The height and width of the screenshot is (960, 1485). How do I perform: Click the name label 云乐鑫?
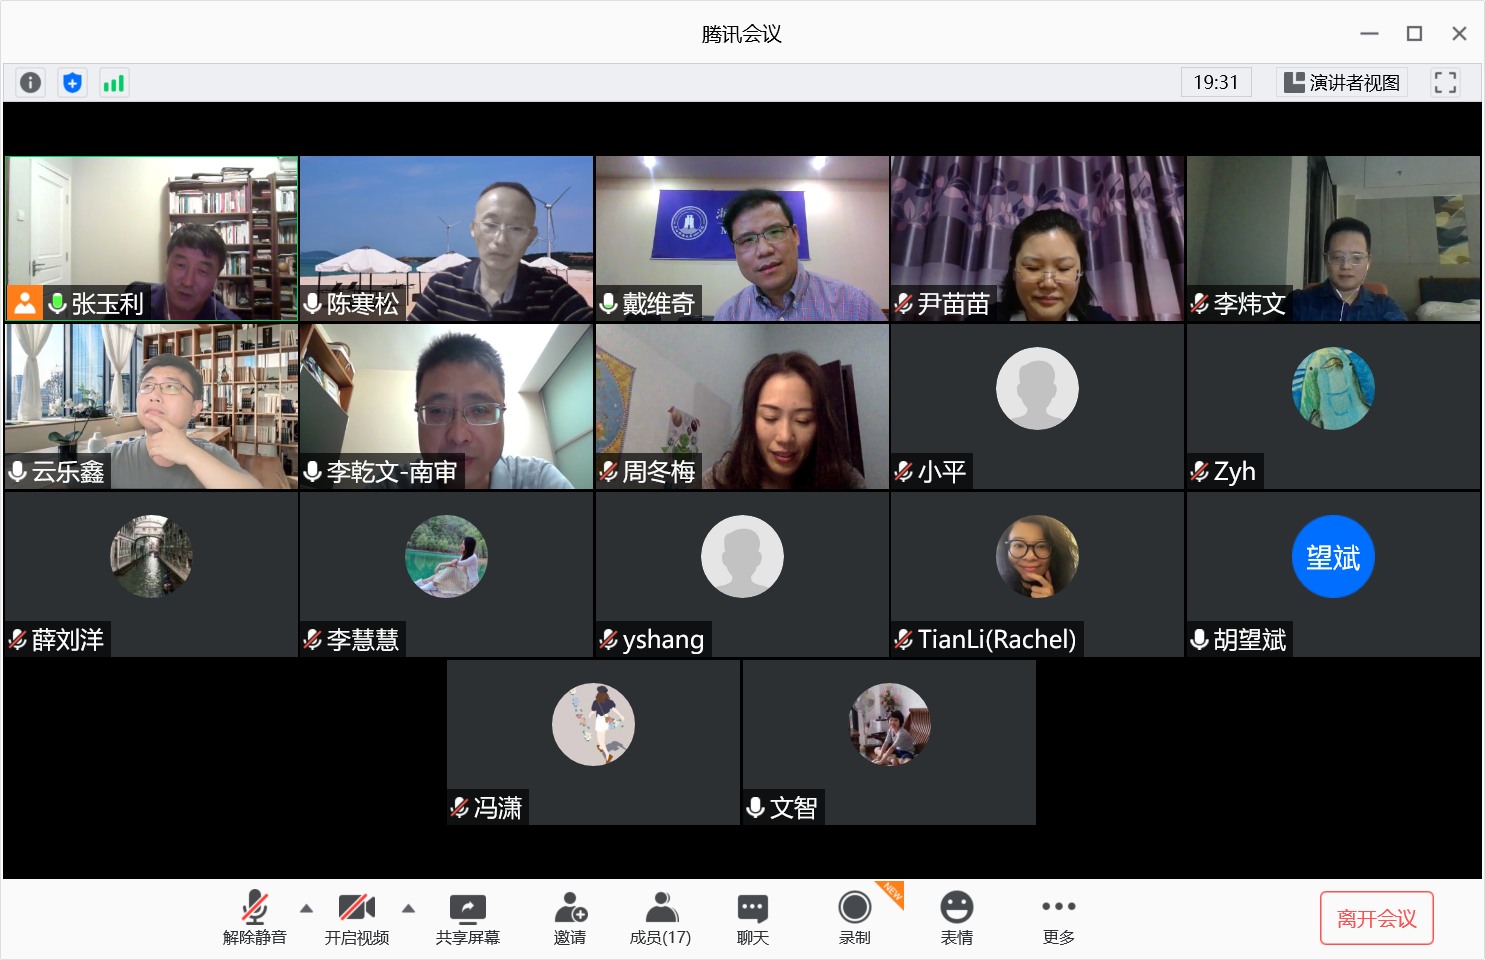pyautogui.click(x=68, y=471)
